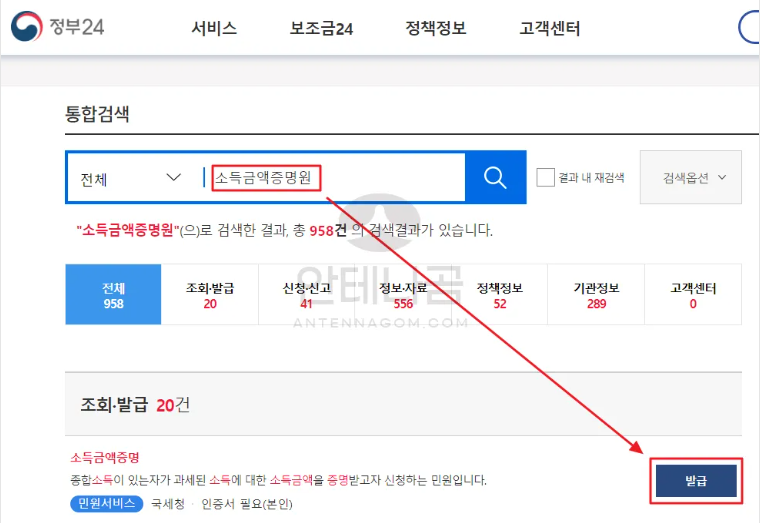This screenshot has width=762, height=523.
Task: Click the magnifying glass search icon
Action: tap(495, 178)
